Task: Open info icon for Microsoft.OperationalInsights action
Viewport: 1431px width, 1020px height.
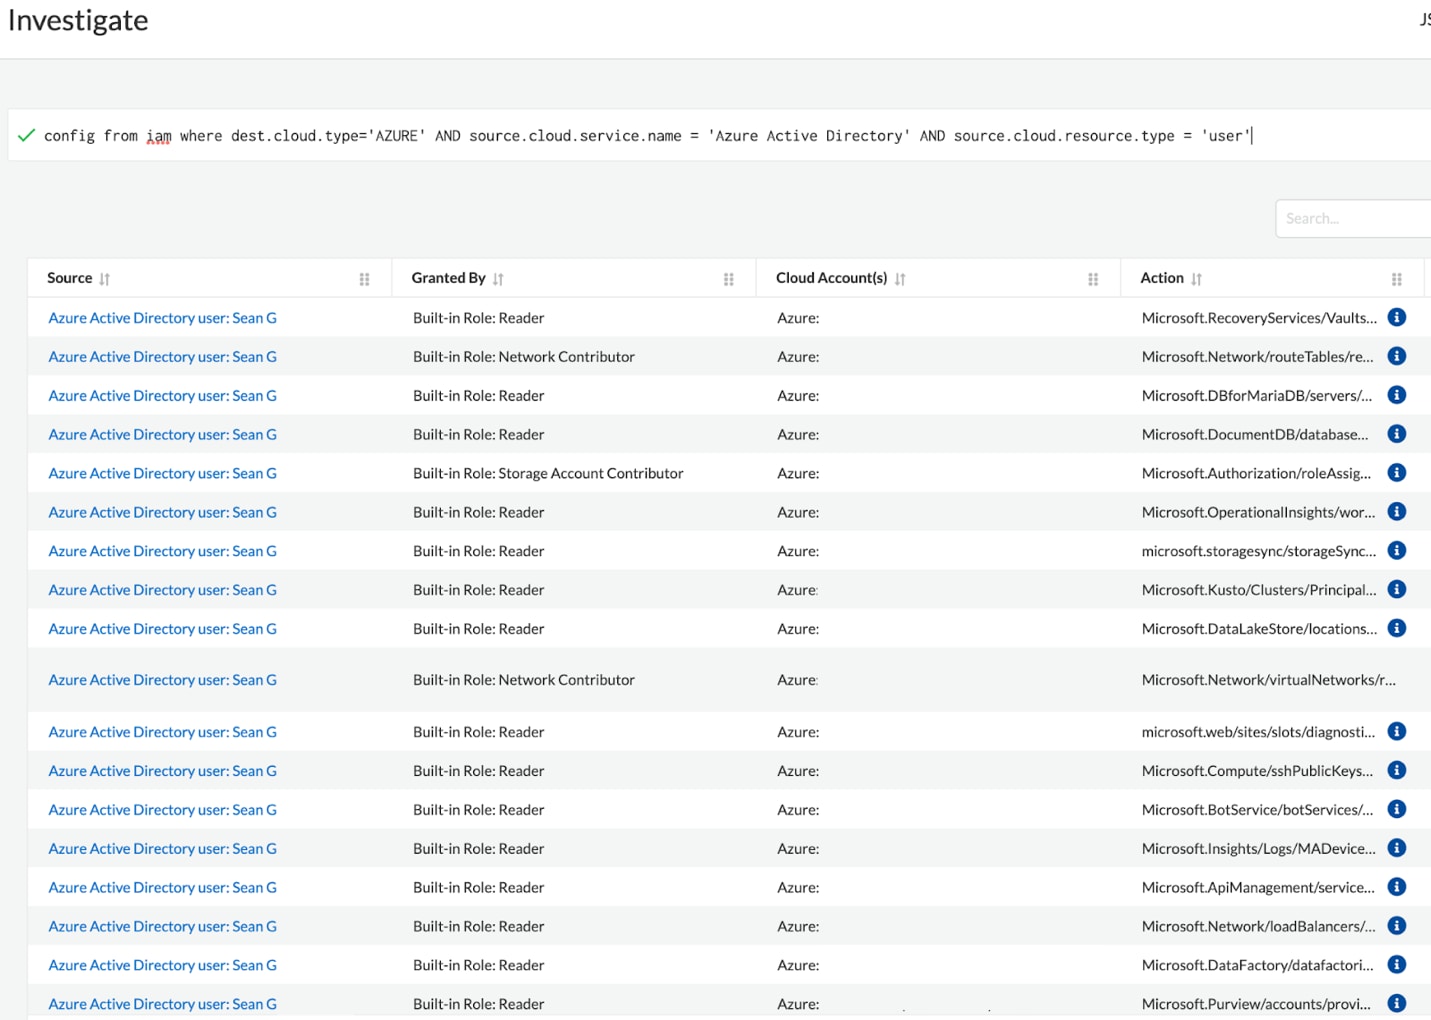Action: coord(1397,512)
